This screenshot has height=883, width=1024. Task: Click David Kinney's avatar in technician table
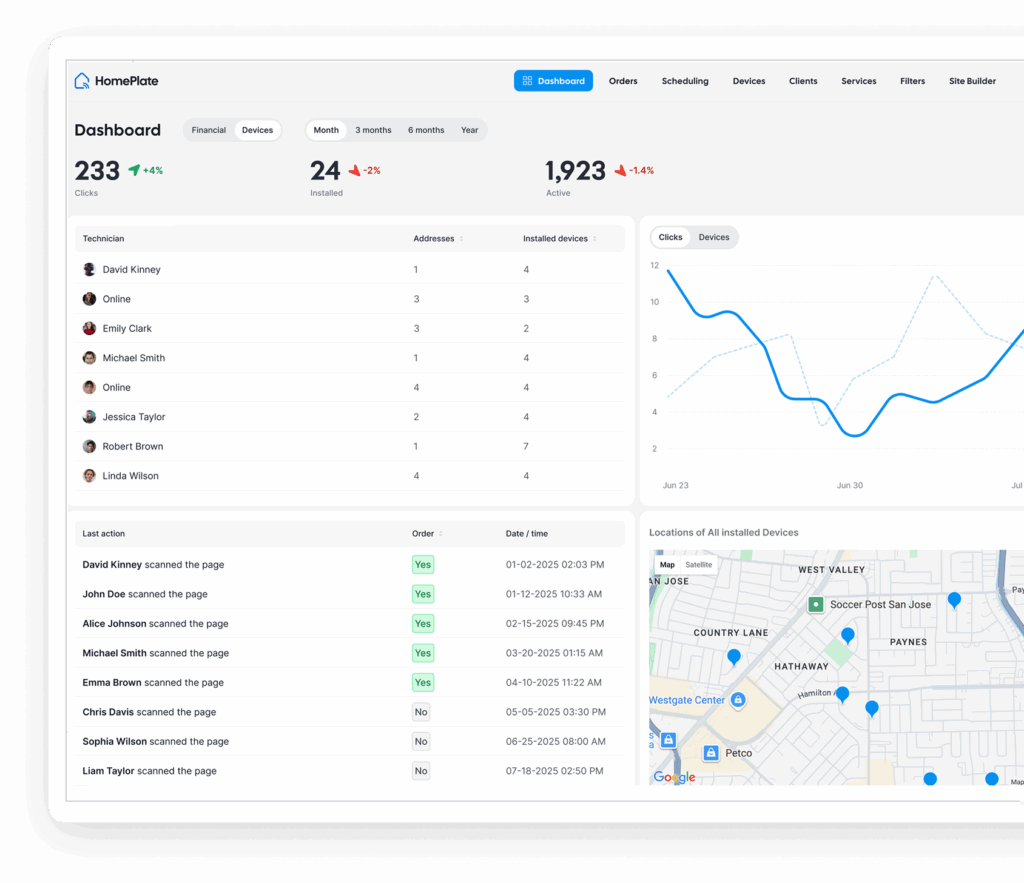click(89, 270)
